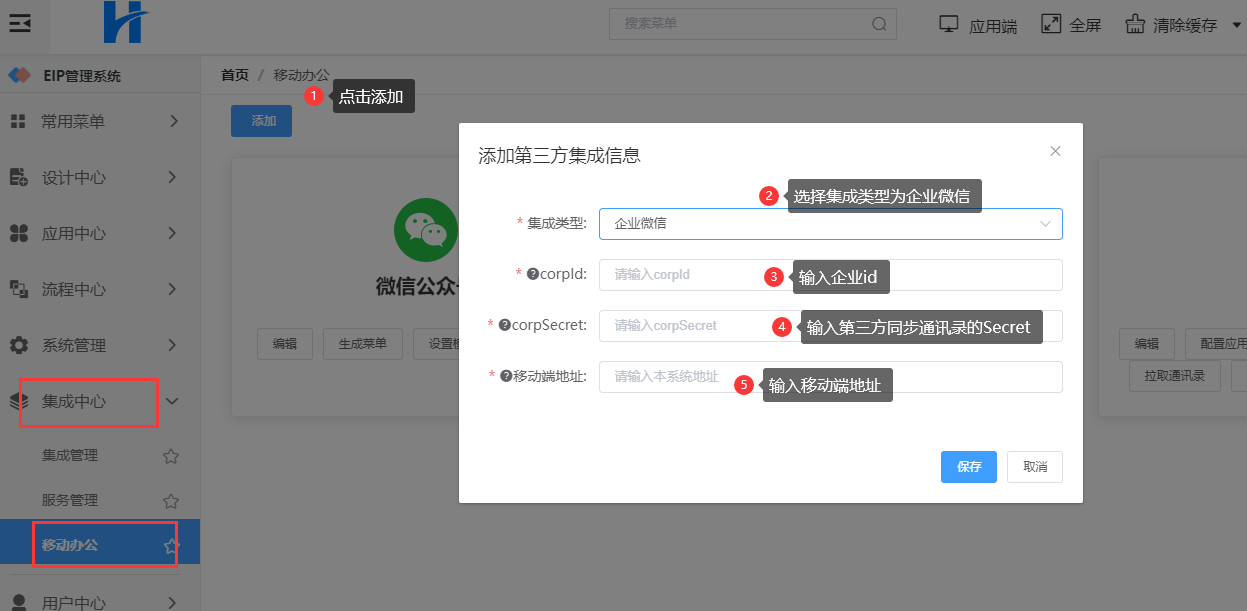Screen dimensions: 1247x611
Task: Open the 集成管理 submenu item
Action: (x=70, y=456)
